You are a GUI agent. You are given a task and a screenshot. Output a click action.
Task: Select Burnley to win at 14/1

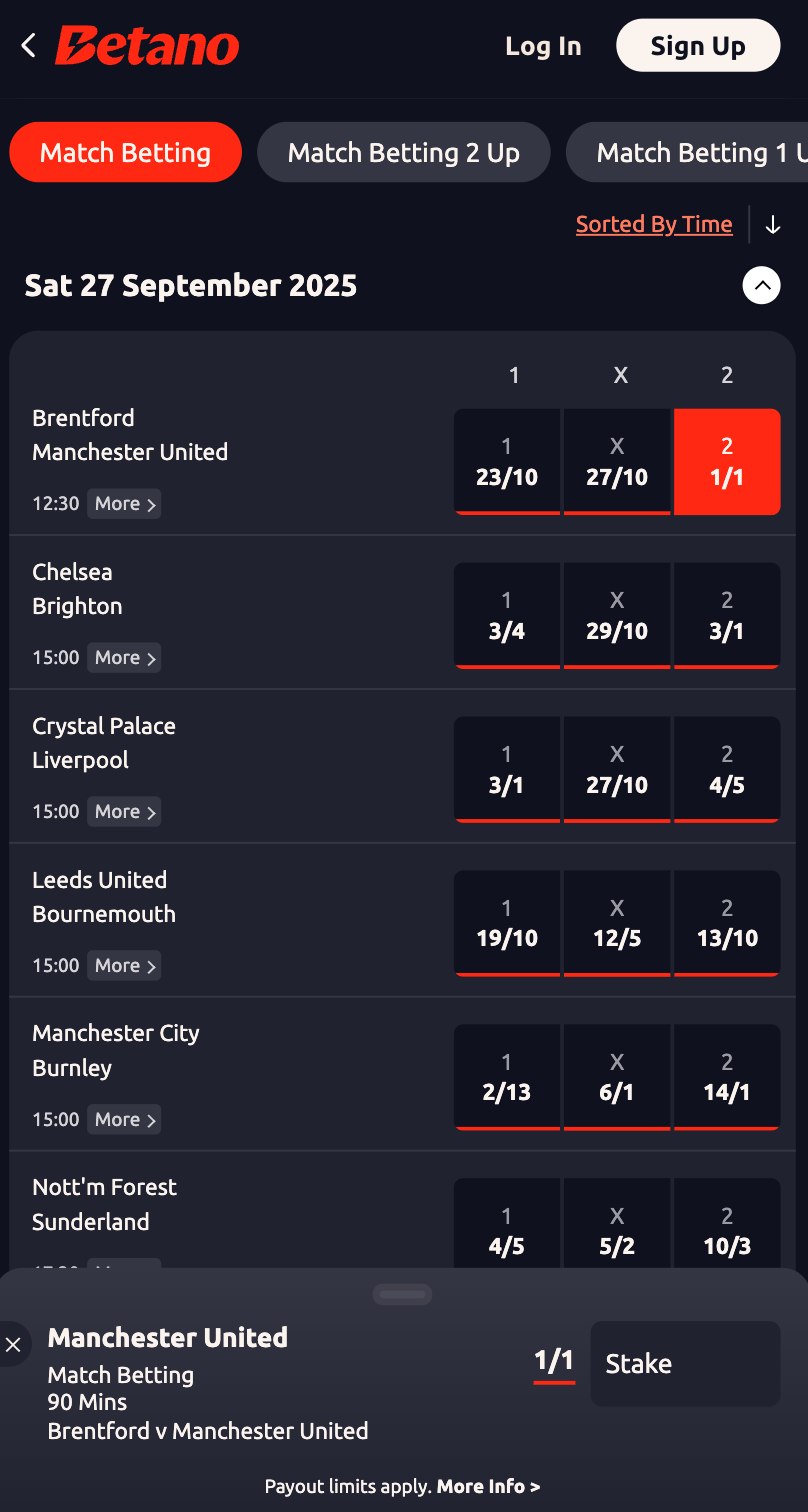[x=727, y=1078]
